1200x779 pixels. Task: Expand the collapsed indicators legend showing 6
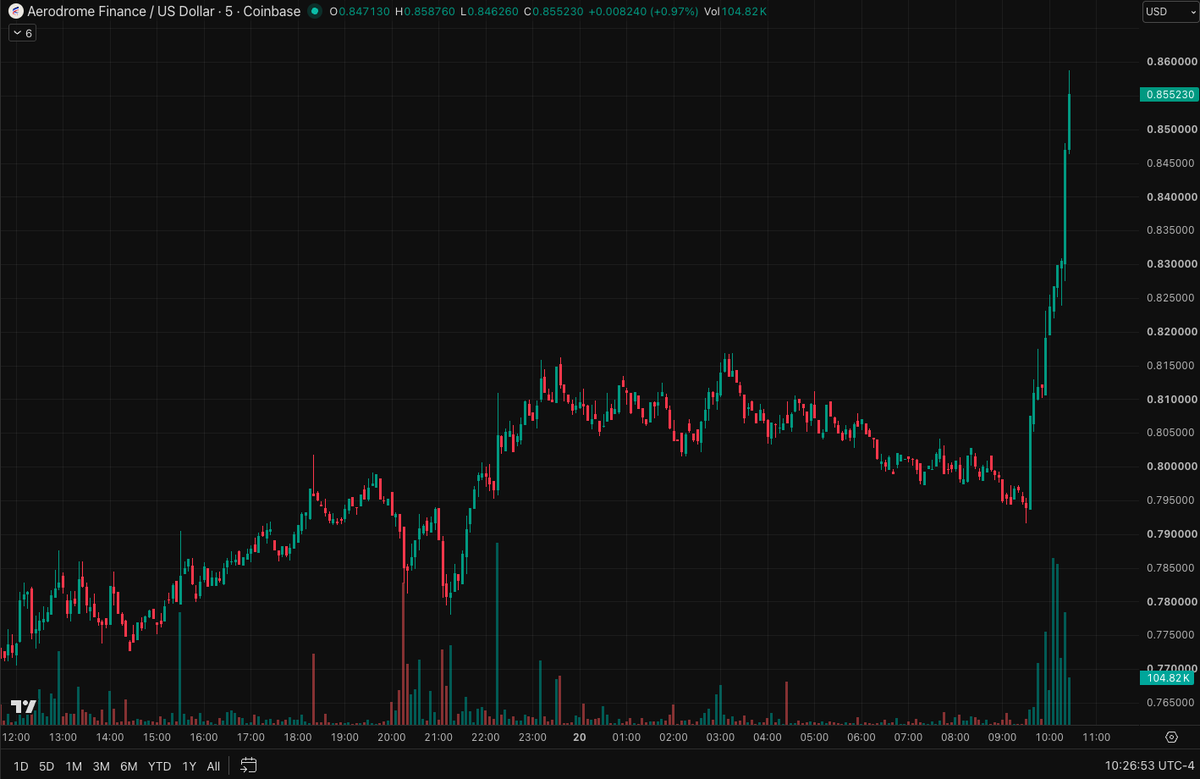[22, 33]
